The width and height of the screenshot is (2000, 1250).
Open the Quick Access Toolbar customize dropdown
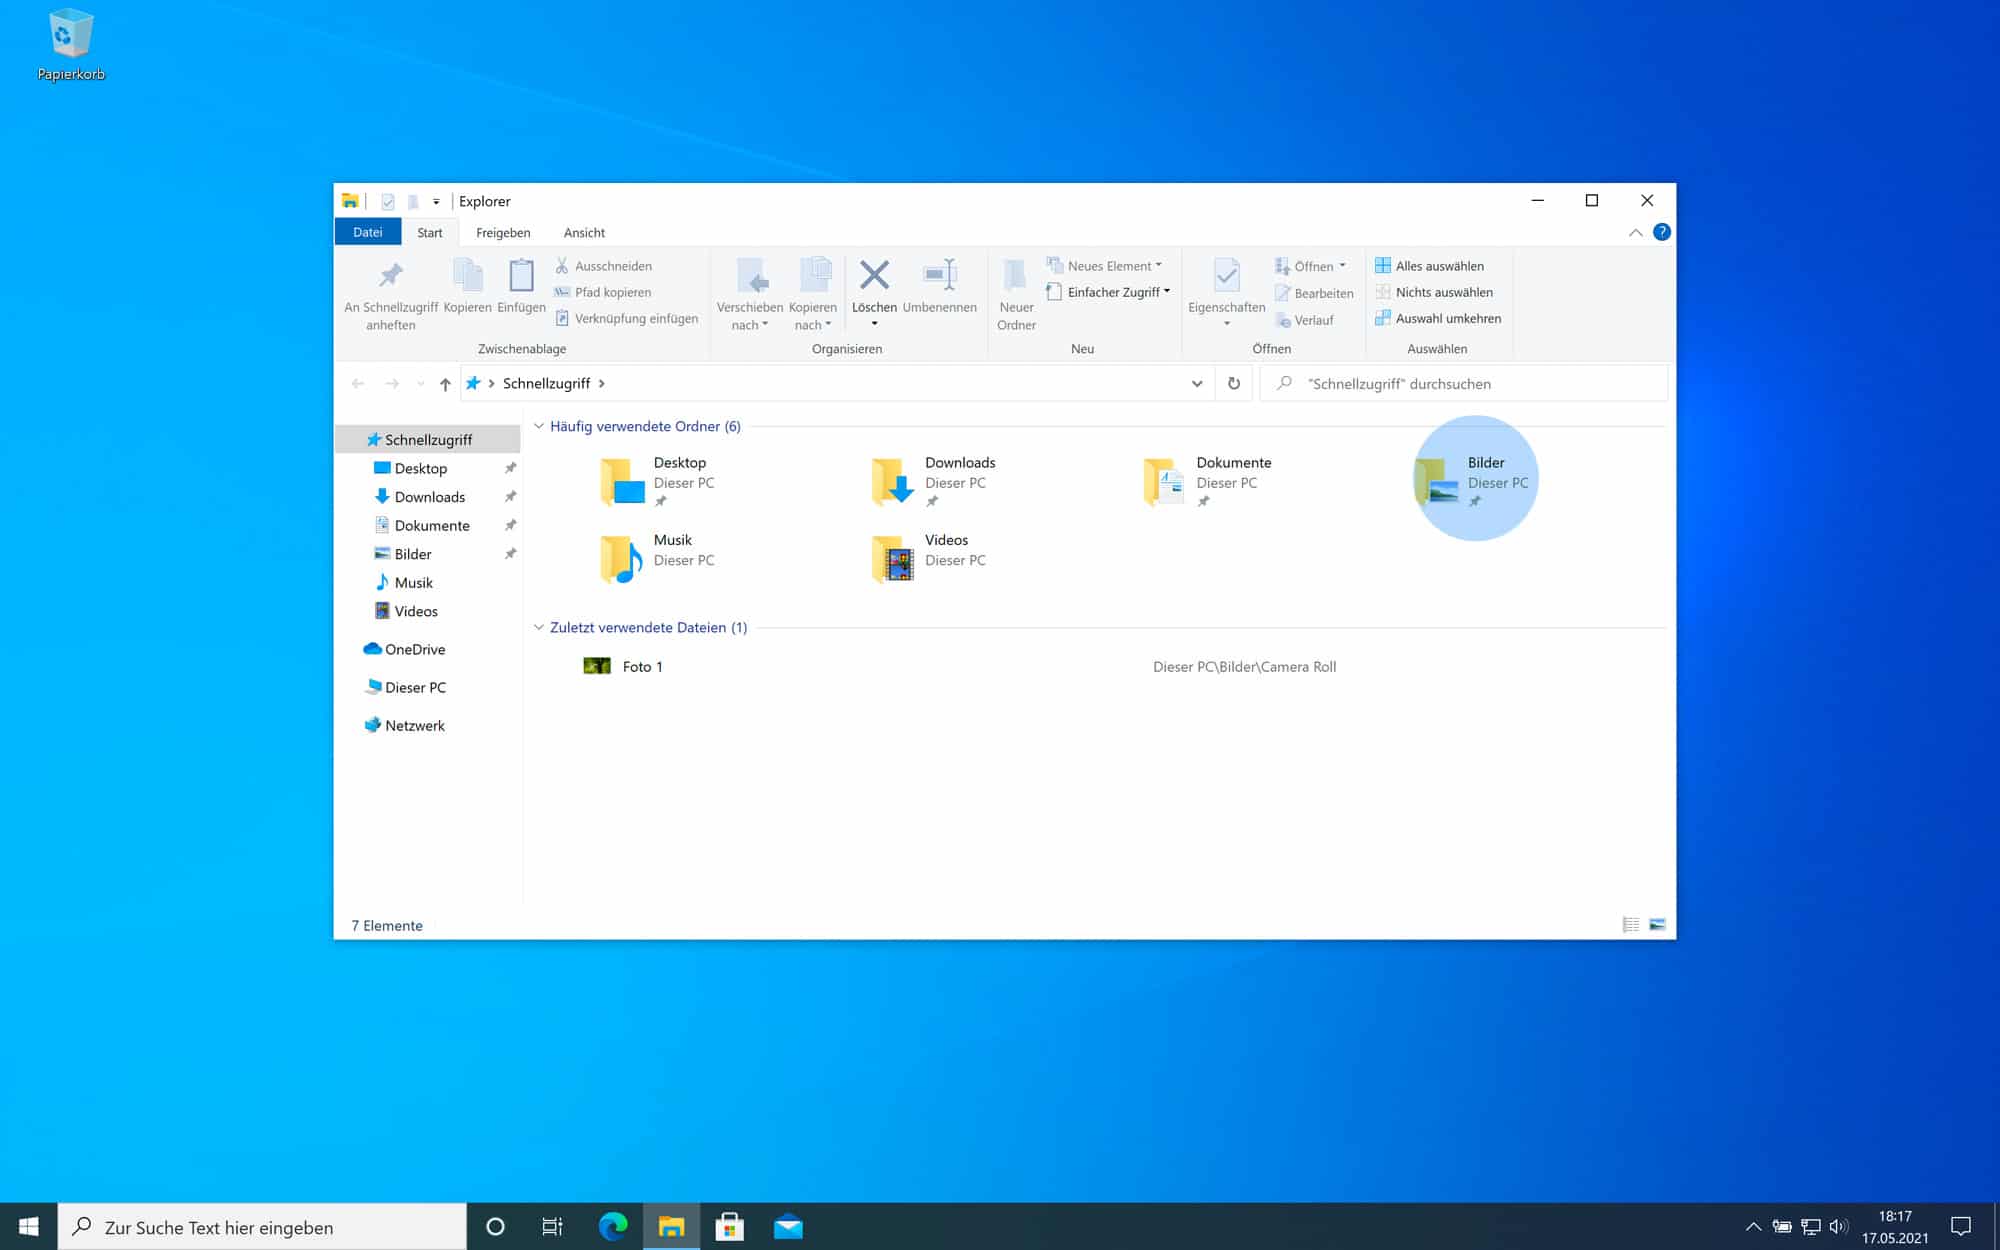(x=436, y=202)
